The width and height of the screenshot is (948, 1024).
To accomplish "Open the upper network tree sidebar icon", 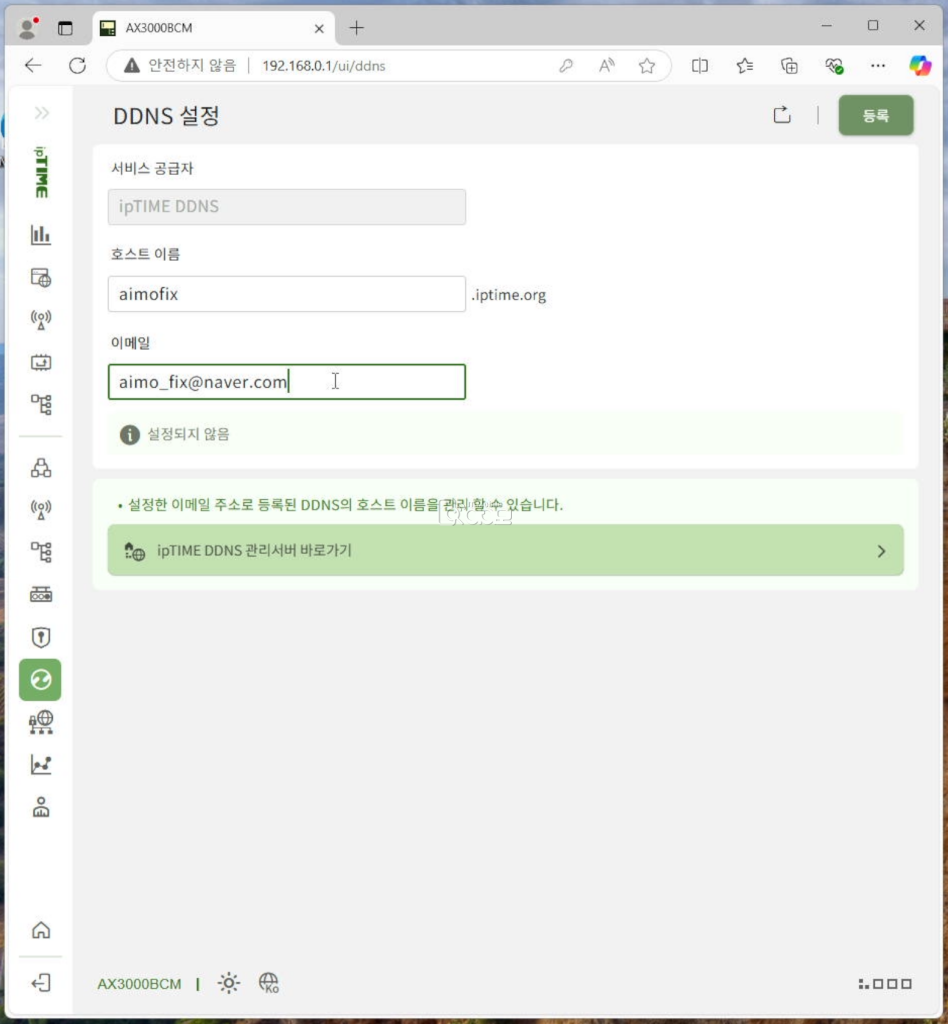I will pyautogui.click(x=41, y=405).
